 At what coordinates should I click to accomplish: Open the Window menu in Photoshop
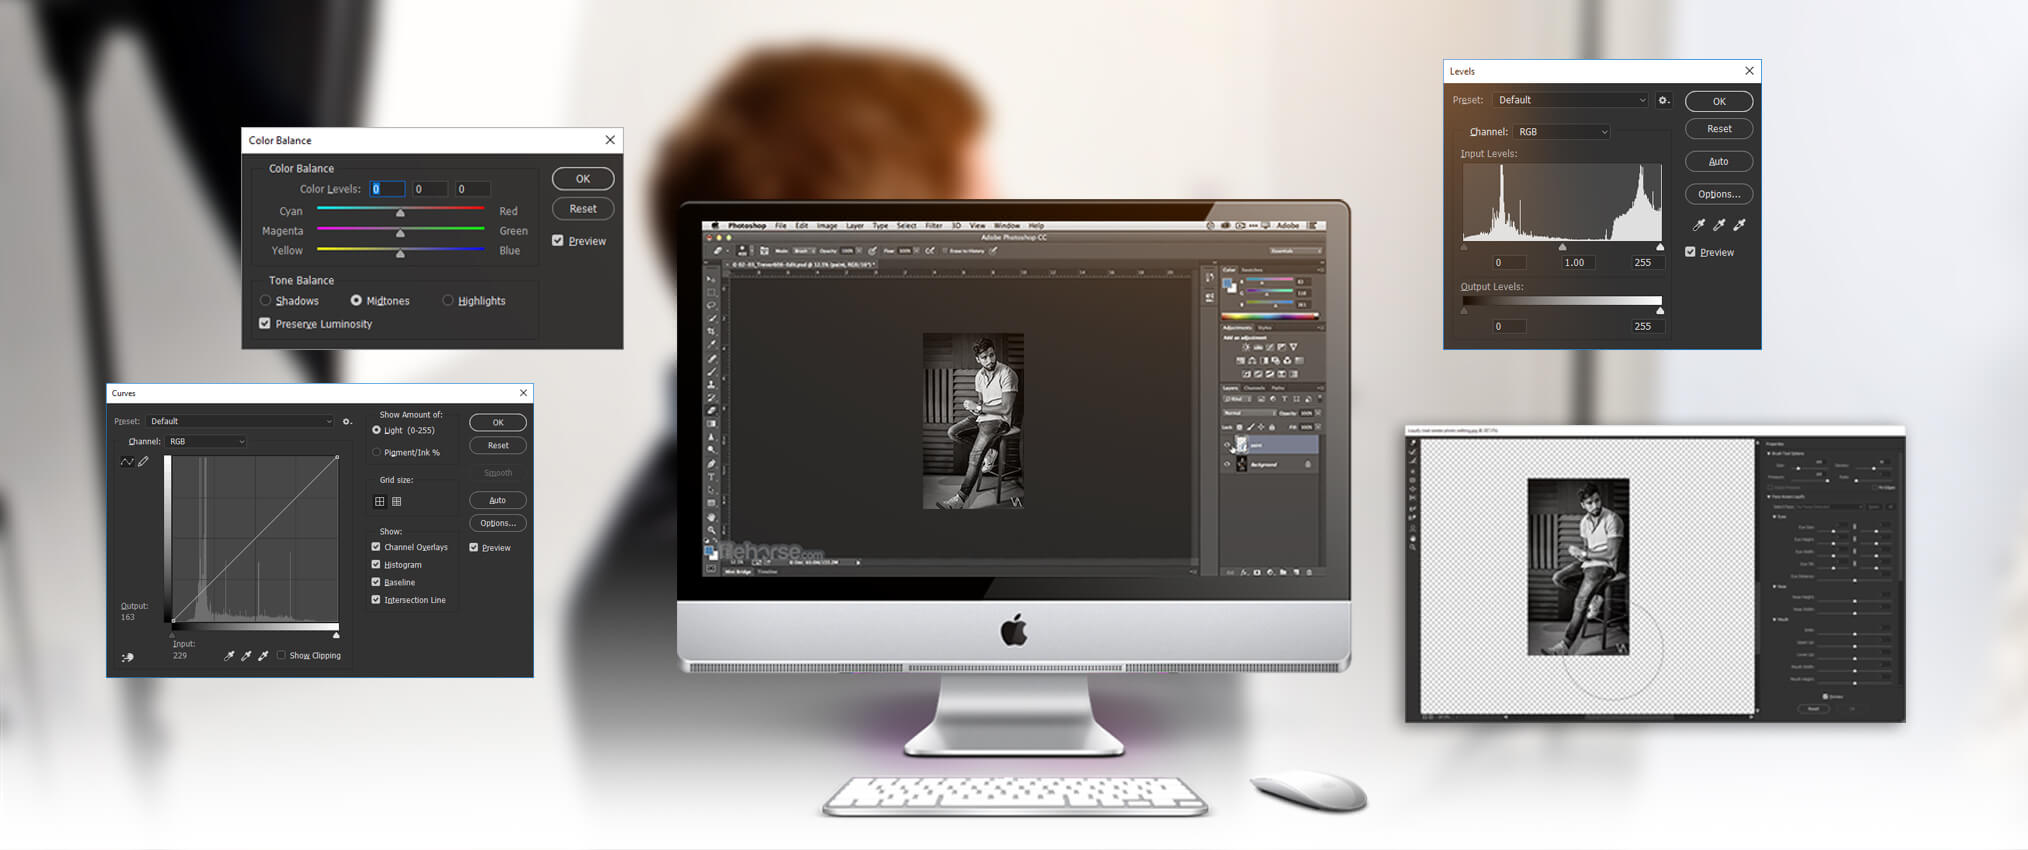(1007, 226)
